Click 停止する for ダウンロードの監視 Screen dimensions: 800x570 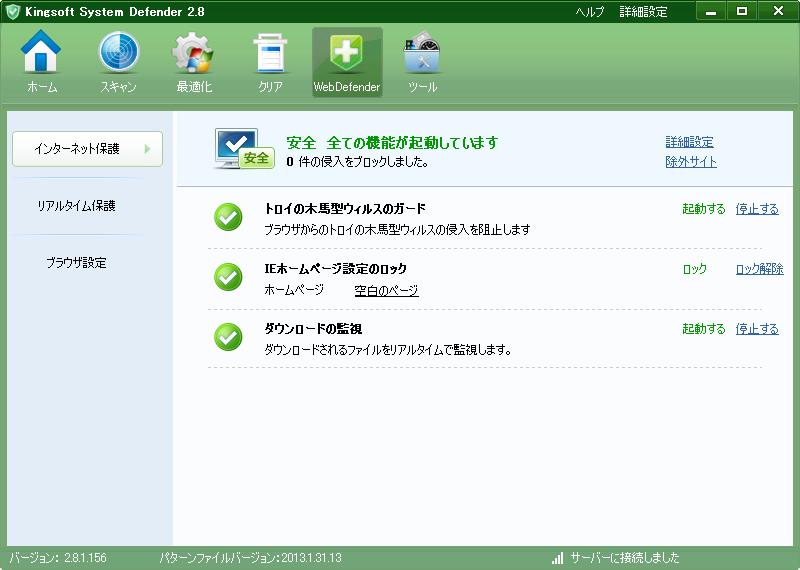click(757, 329)
